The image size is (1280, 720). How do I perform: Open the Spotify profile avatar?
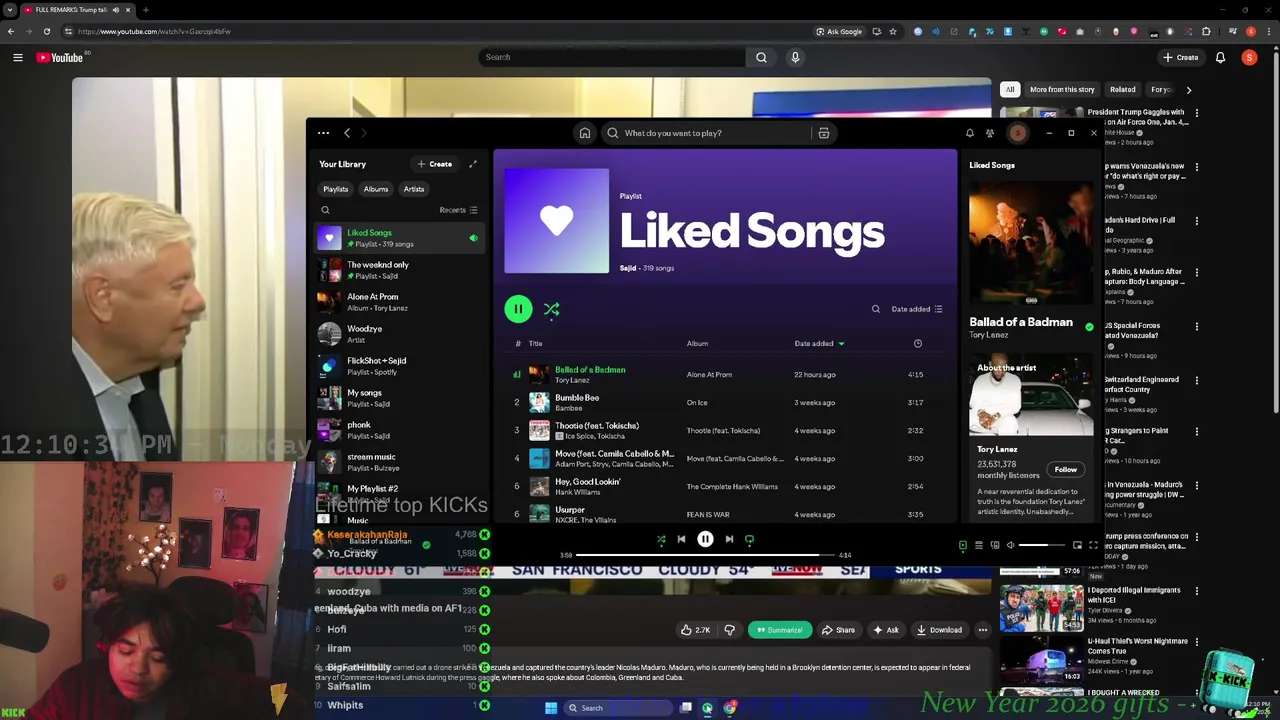pyautogui.click(x=1018, y=133)
